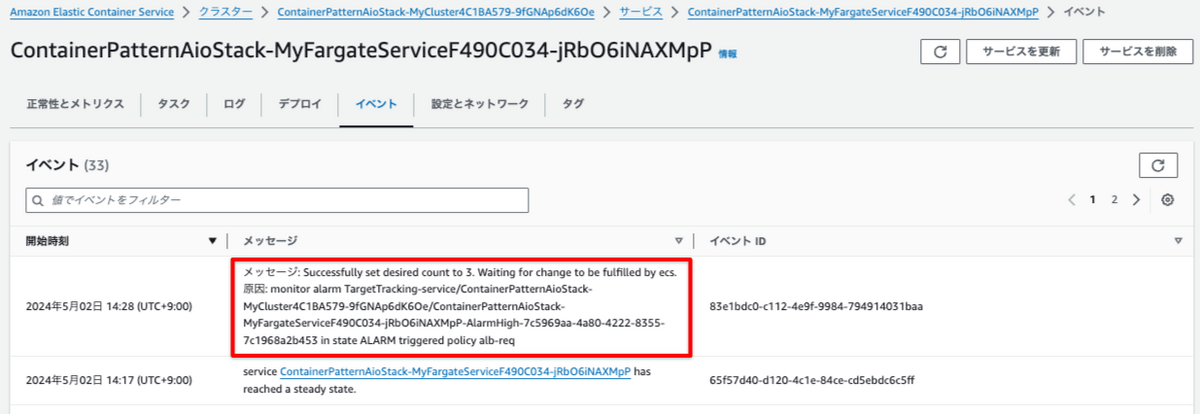
Task: Click the desired count 3 alarm message
Action: click(x=461, y=306)
